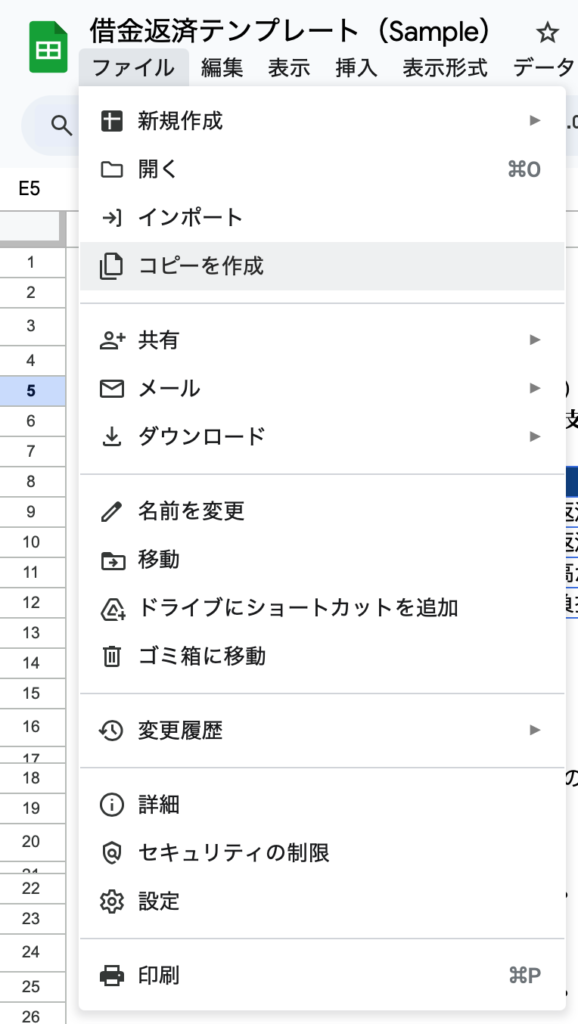
Task: Click the gear icon next to 設定
Action: tap(112, 902)
